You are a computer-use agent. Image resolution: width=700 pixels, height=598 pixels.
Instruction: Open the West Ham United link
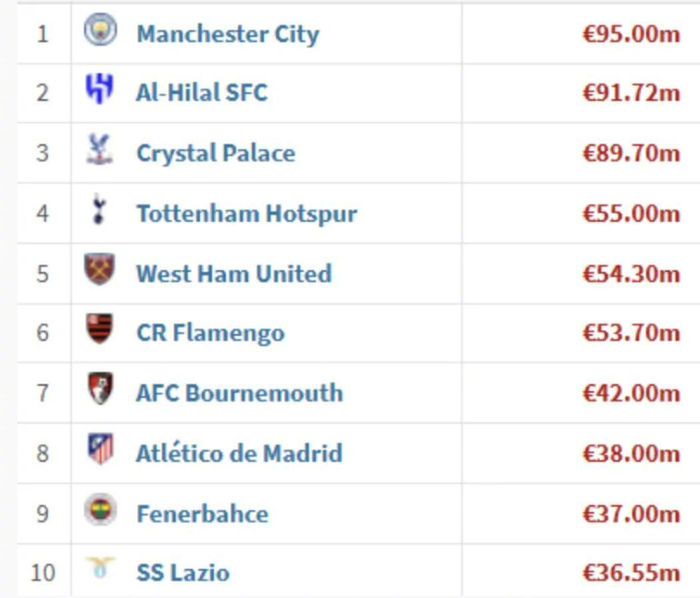(x=234, y=273)
